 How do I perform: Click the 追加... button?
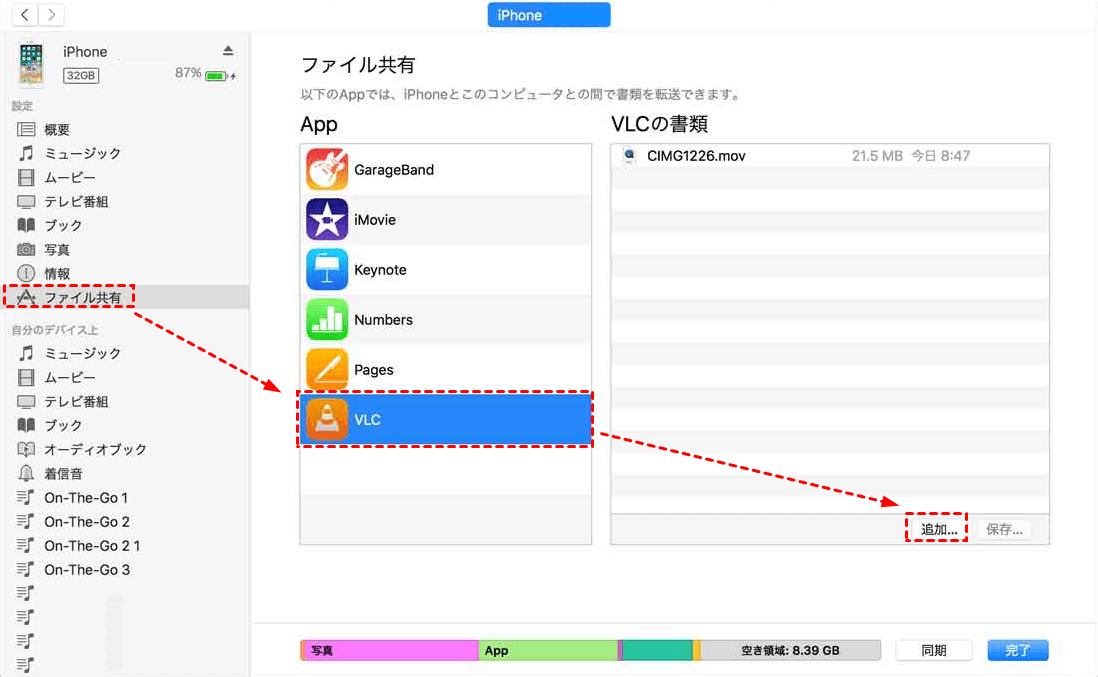[x=938, y=529]
